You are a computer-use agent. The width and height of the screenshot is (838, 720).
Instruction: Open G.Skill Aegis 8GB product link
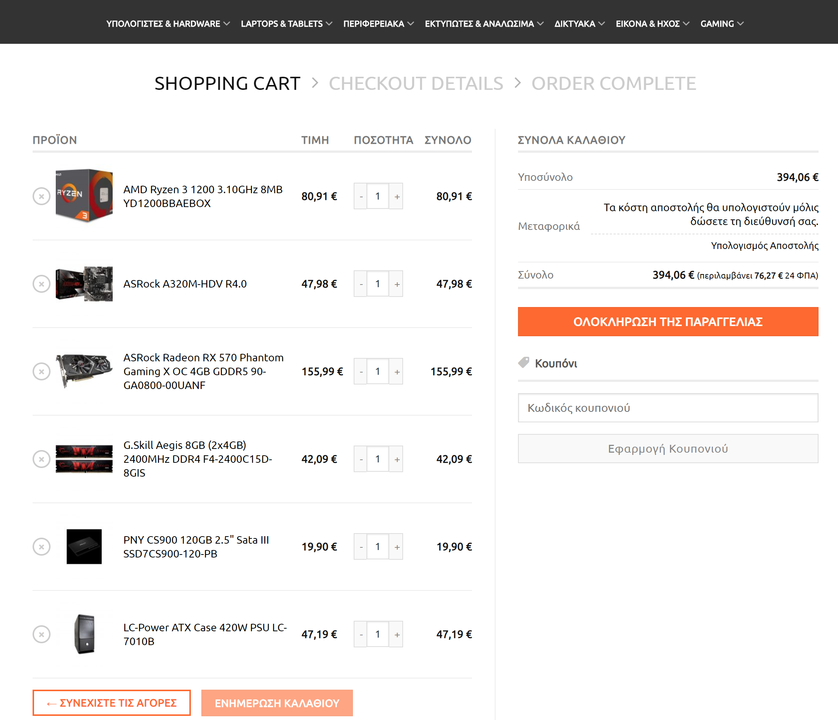(198, 459)
